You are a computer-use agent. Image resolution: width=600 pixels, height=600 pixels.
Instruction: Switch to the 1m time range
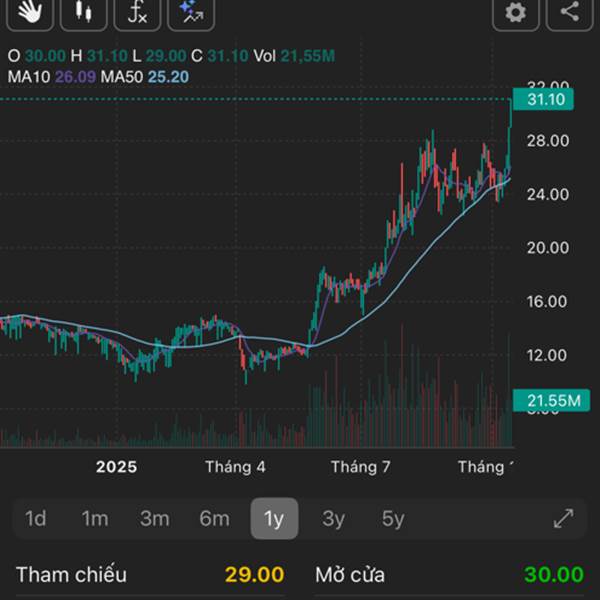(95, 518)
